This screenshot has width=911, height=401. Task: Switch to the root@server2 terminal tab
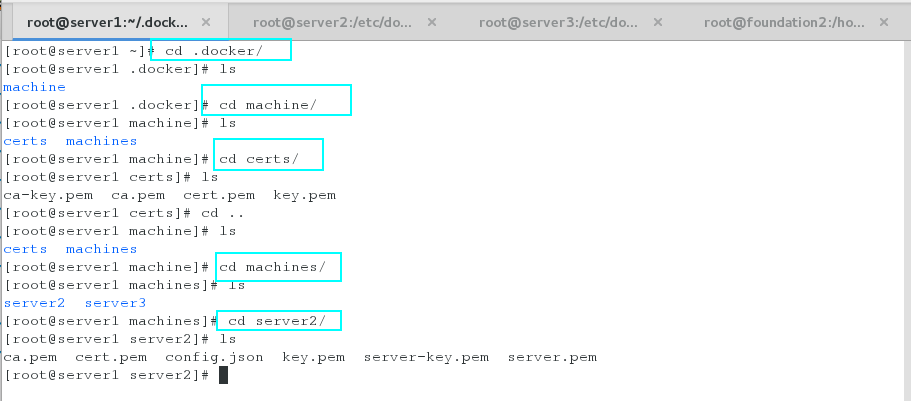tap(332, 23)
